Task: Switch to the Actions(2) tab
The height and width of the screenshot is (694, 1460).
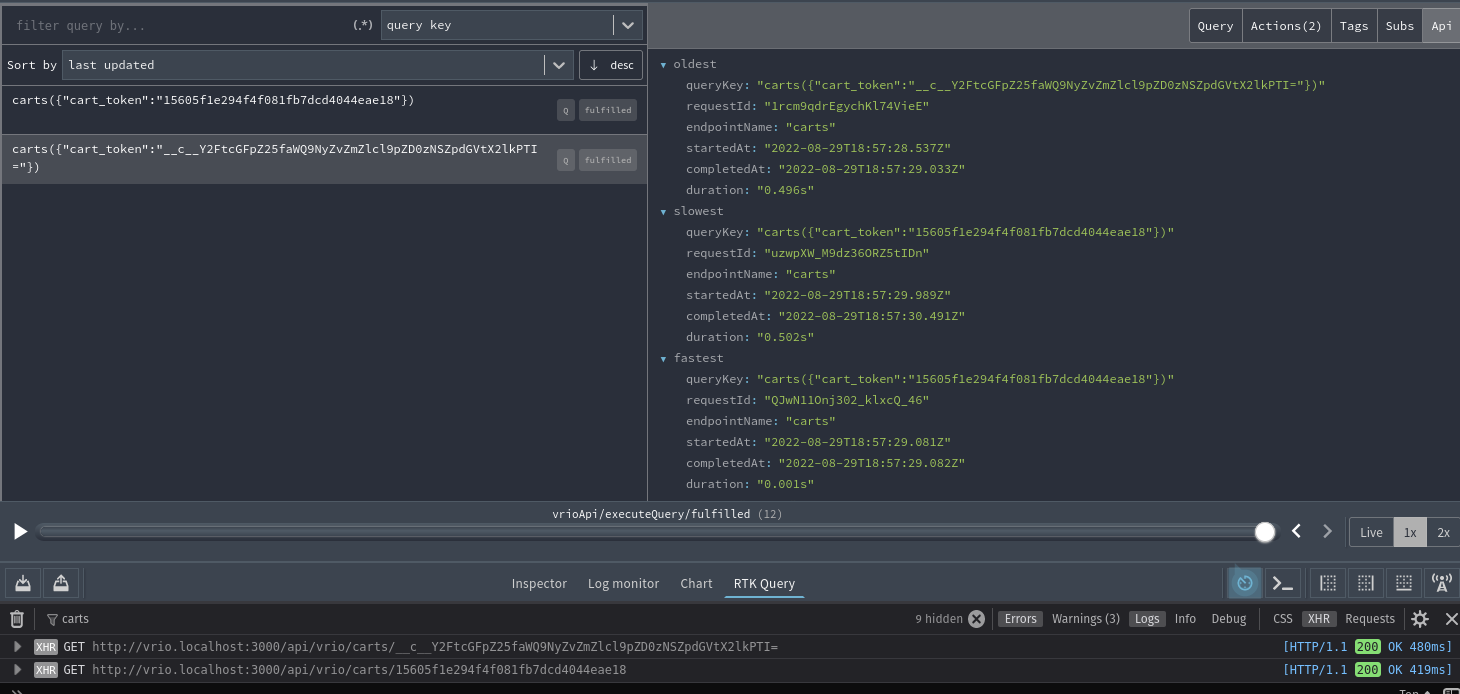Action: (1286, 26)
